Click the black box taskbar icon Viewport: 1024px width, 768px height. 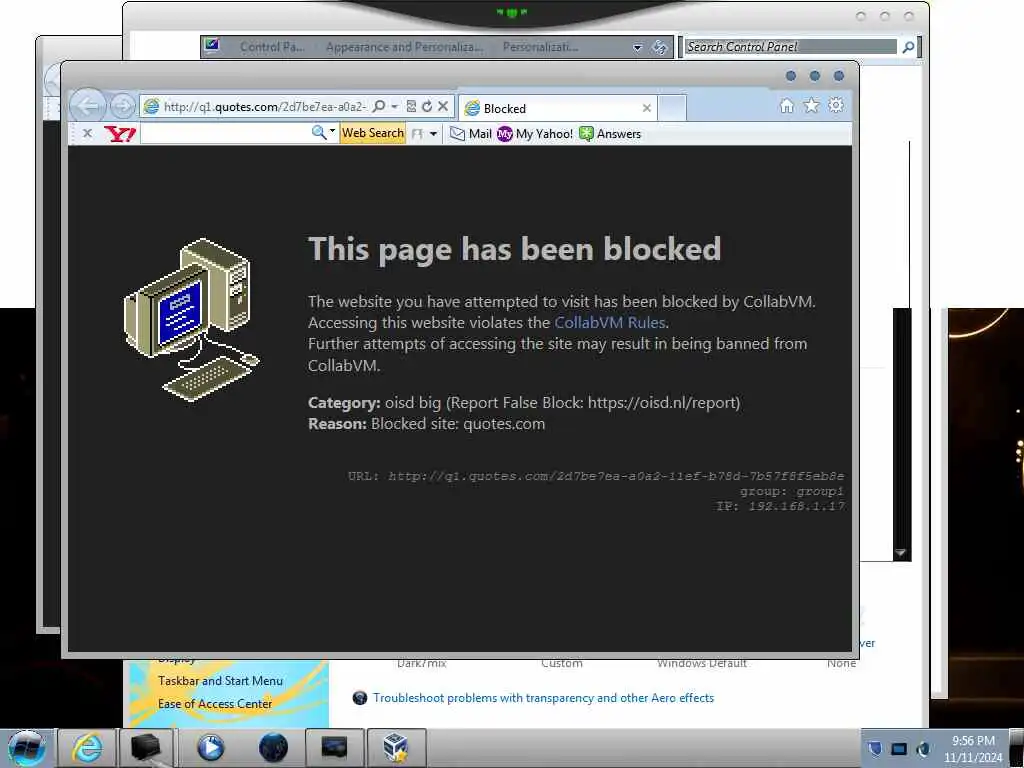point(146,748)
